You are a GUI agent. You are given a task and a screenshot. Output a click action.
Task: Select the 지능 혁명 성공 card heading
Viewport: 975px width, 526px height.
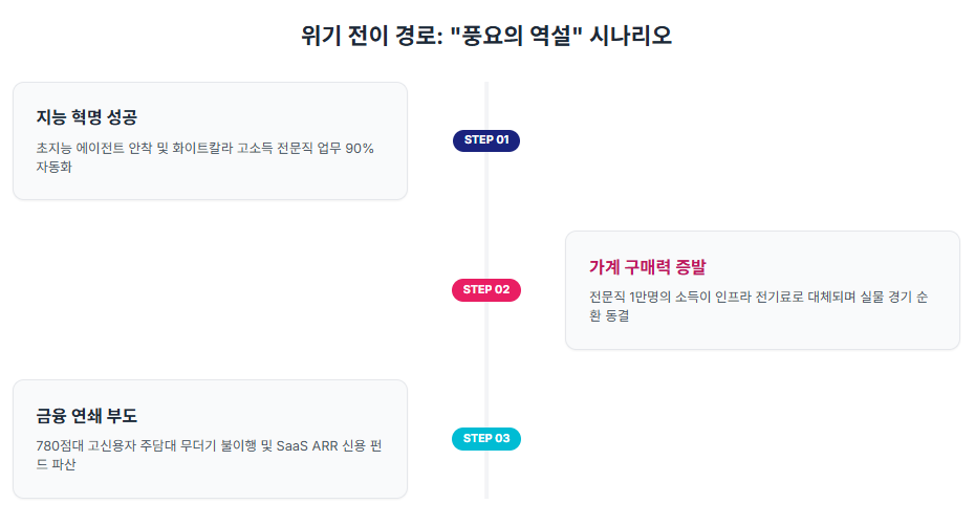click(86, 117)
